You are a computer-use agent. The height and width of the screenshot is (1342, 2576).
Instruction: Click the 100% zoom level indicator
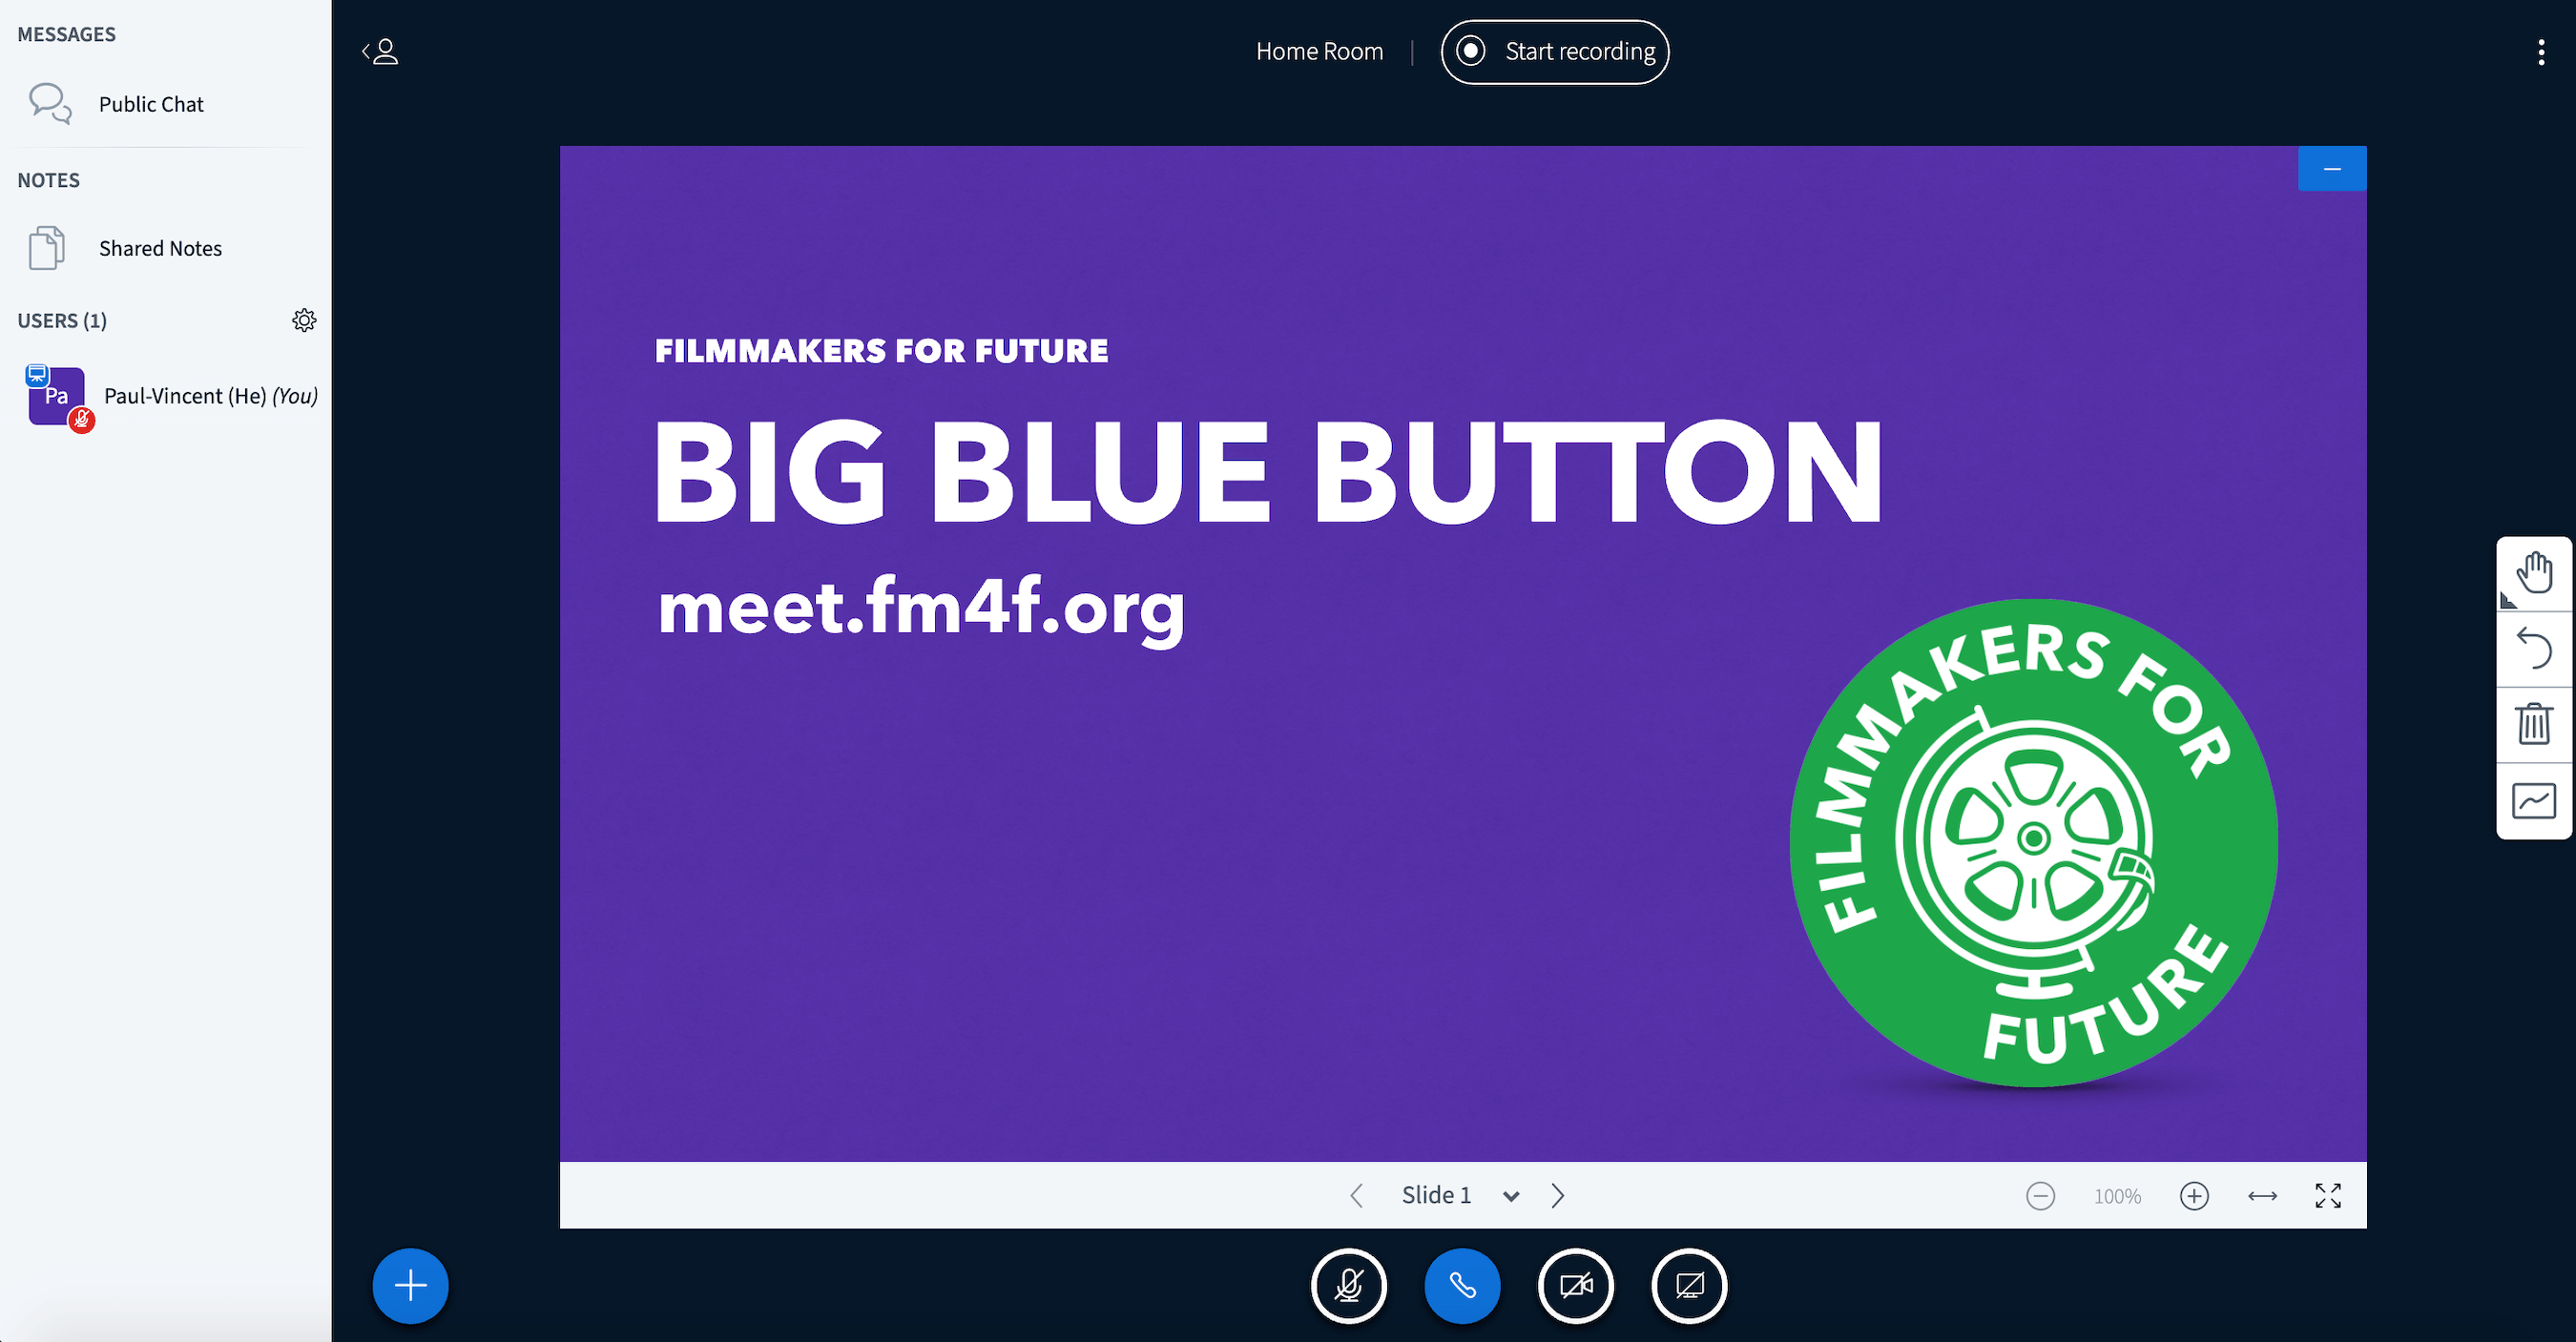(2118, 1196)
